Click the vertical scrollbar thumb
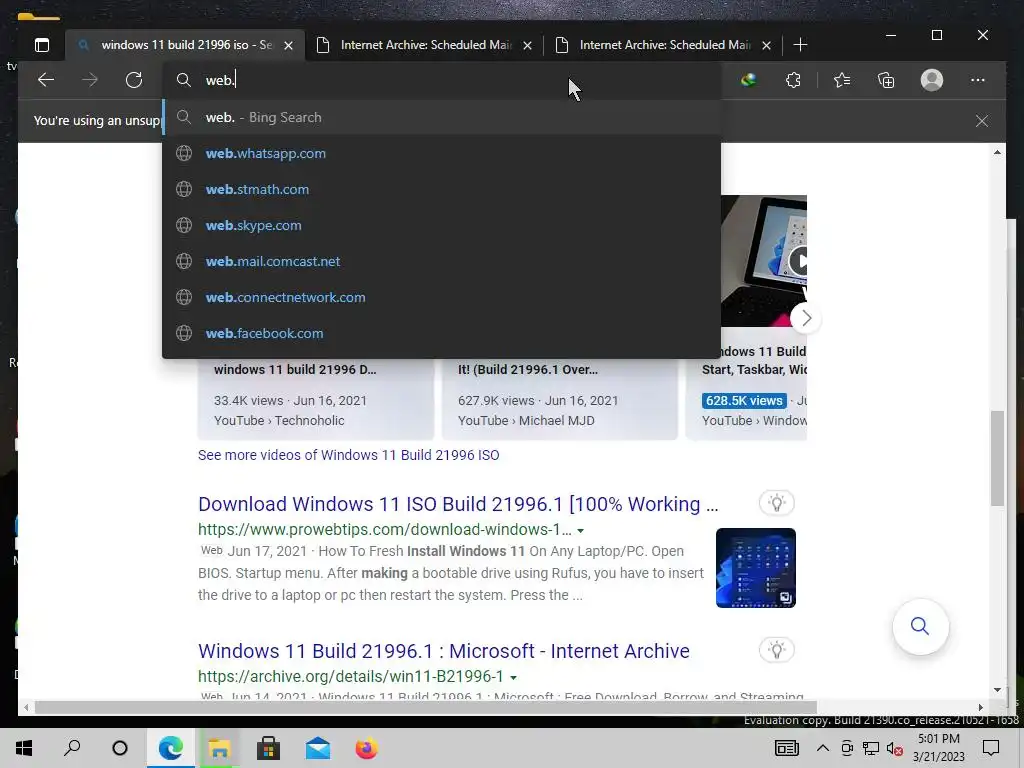 pyautogui.click(x=997, y=458)
